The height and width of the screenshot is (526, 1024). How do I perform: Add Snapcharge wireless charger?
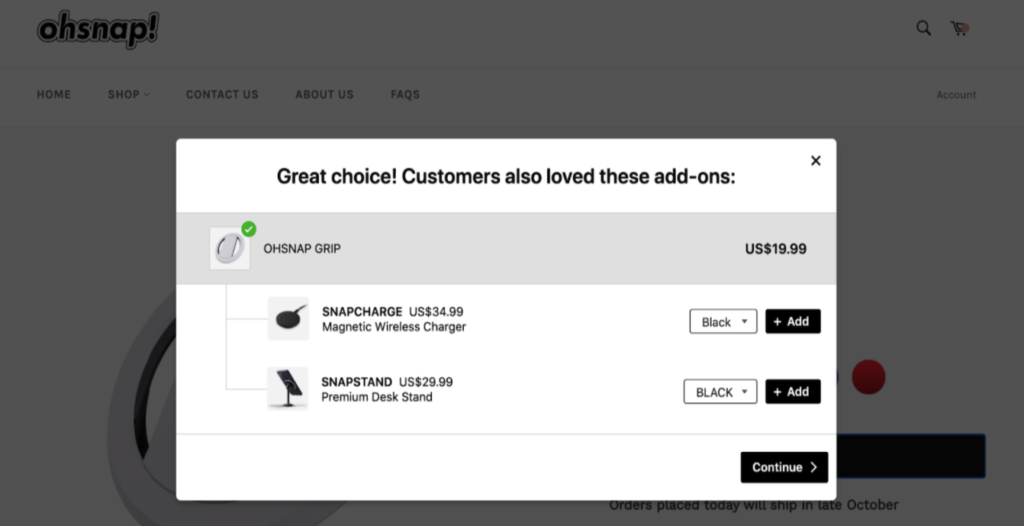[793, 321]
